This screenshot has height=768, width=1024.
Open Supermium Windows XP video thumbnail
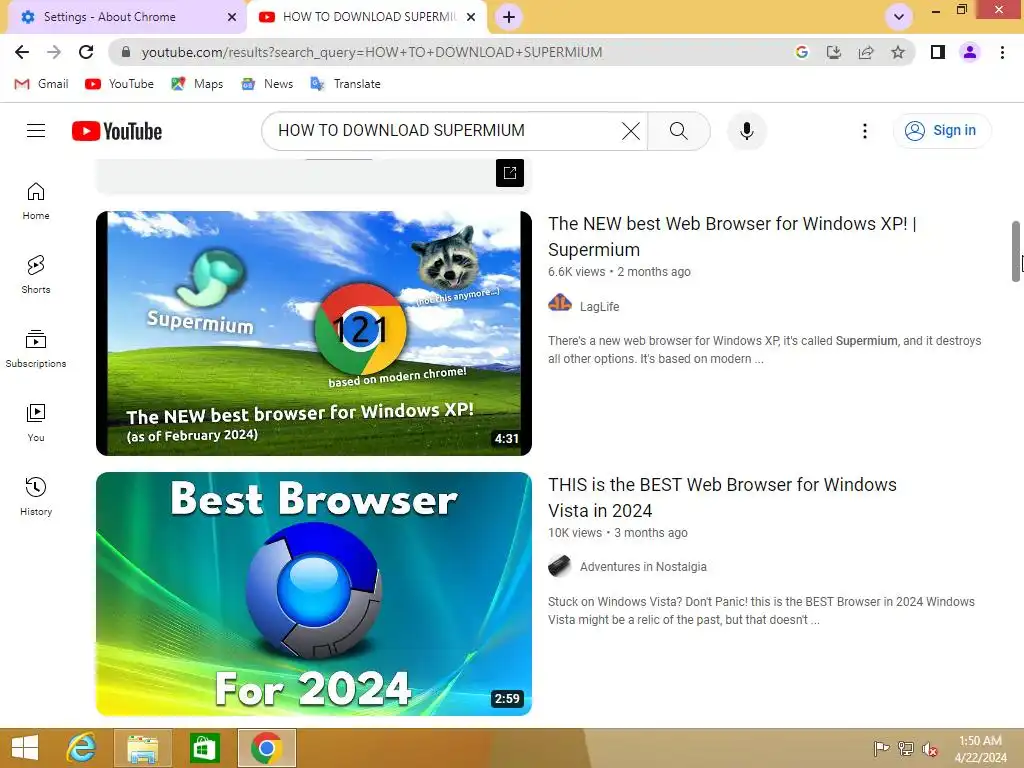313,333
